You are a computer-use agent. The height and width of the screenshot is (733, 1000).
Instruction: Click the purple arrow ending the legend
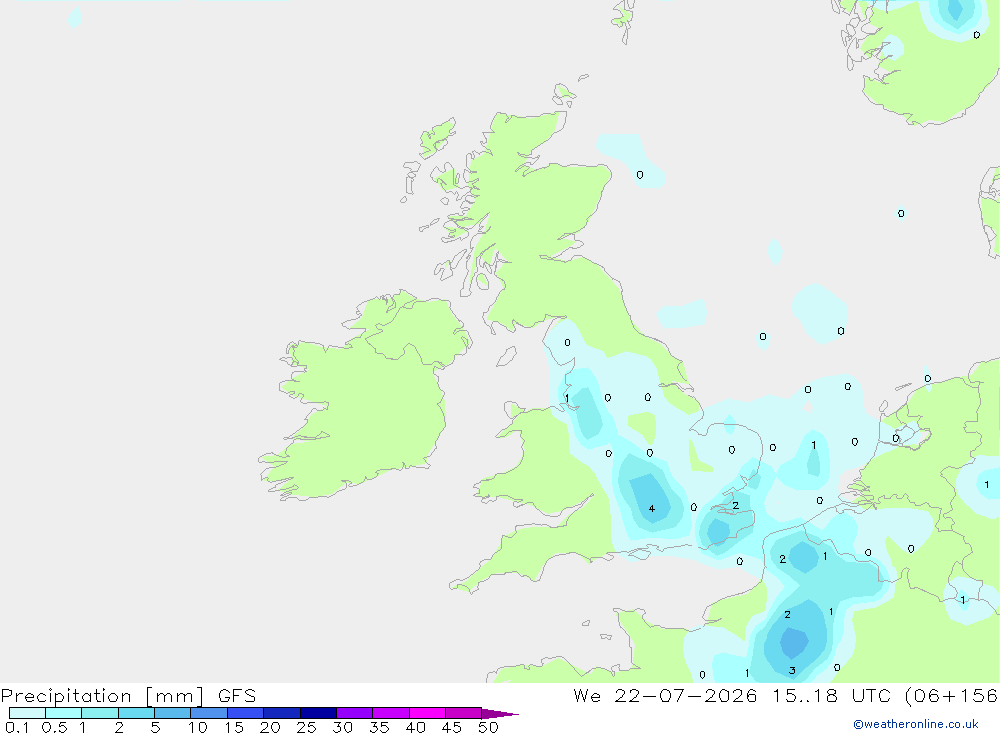click(499, 713)
